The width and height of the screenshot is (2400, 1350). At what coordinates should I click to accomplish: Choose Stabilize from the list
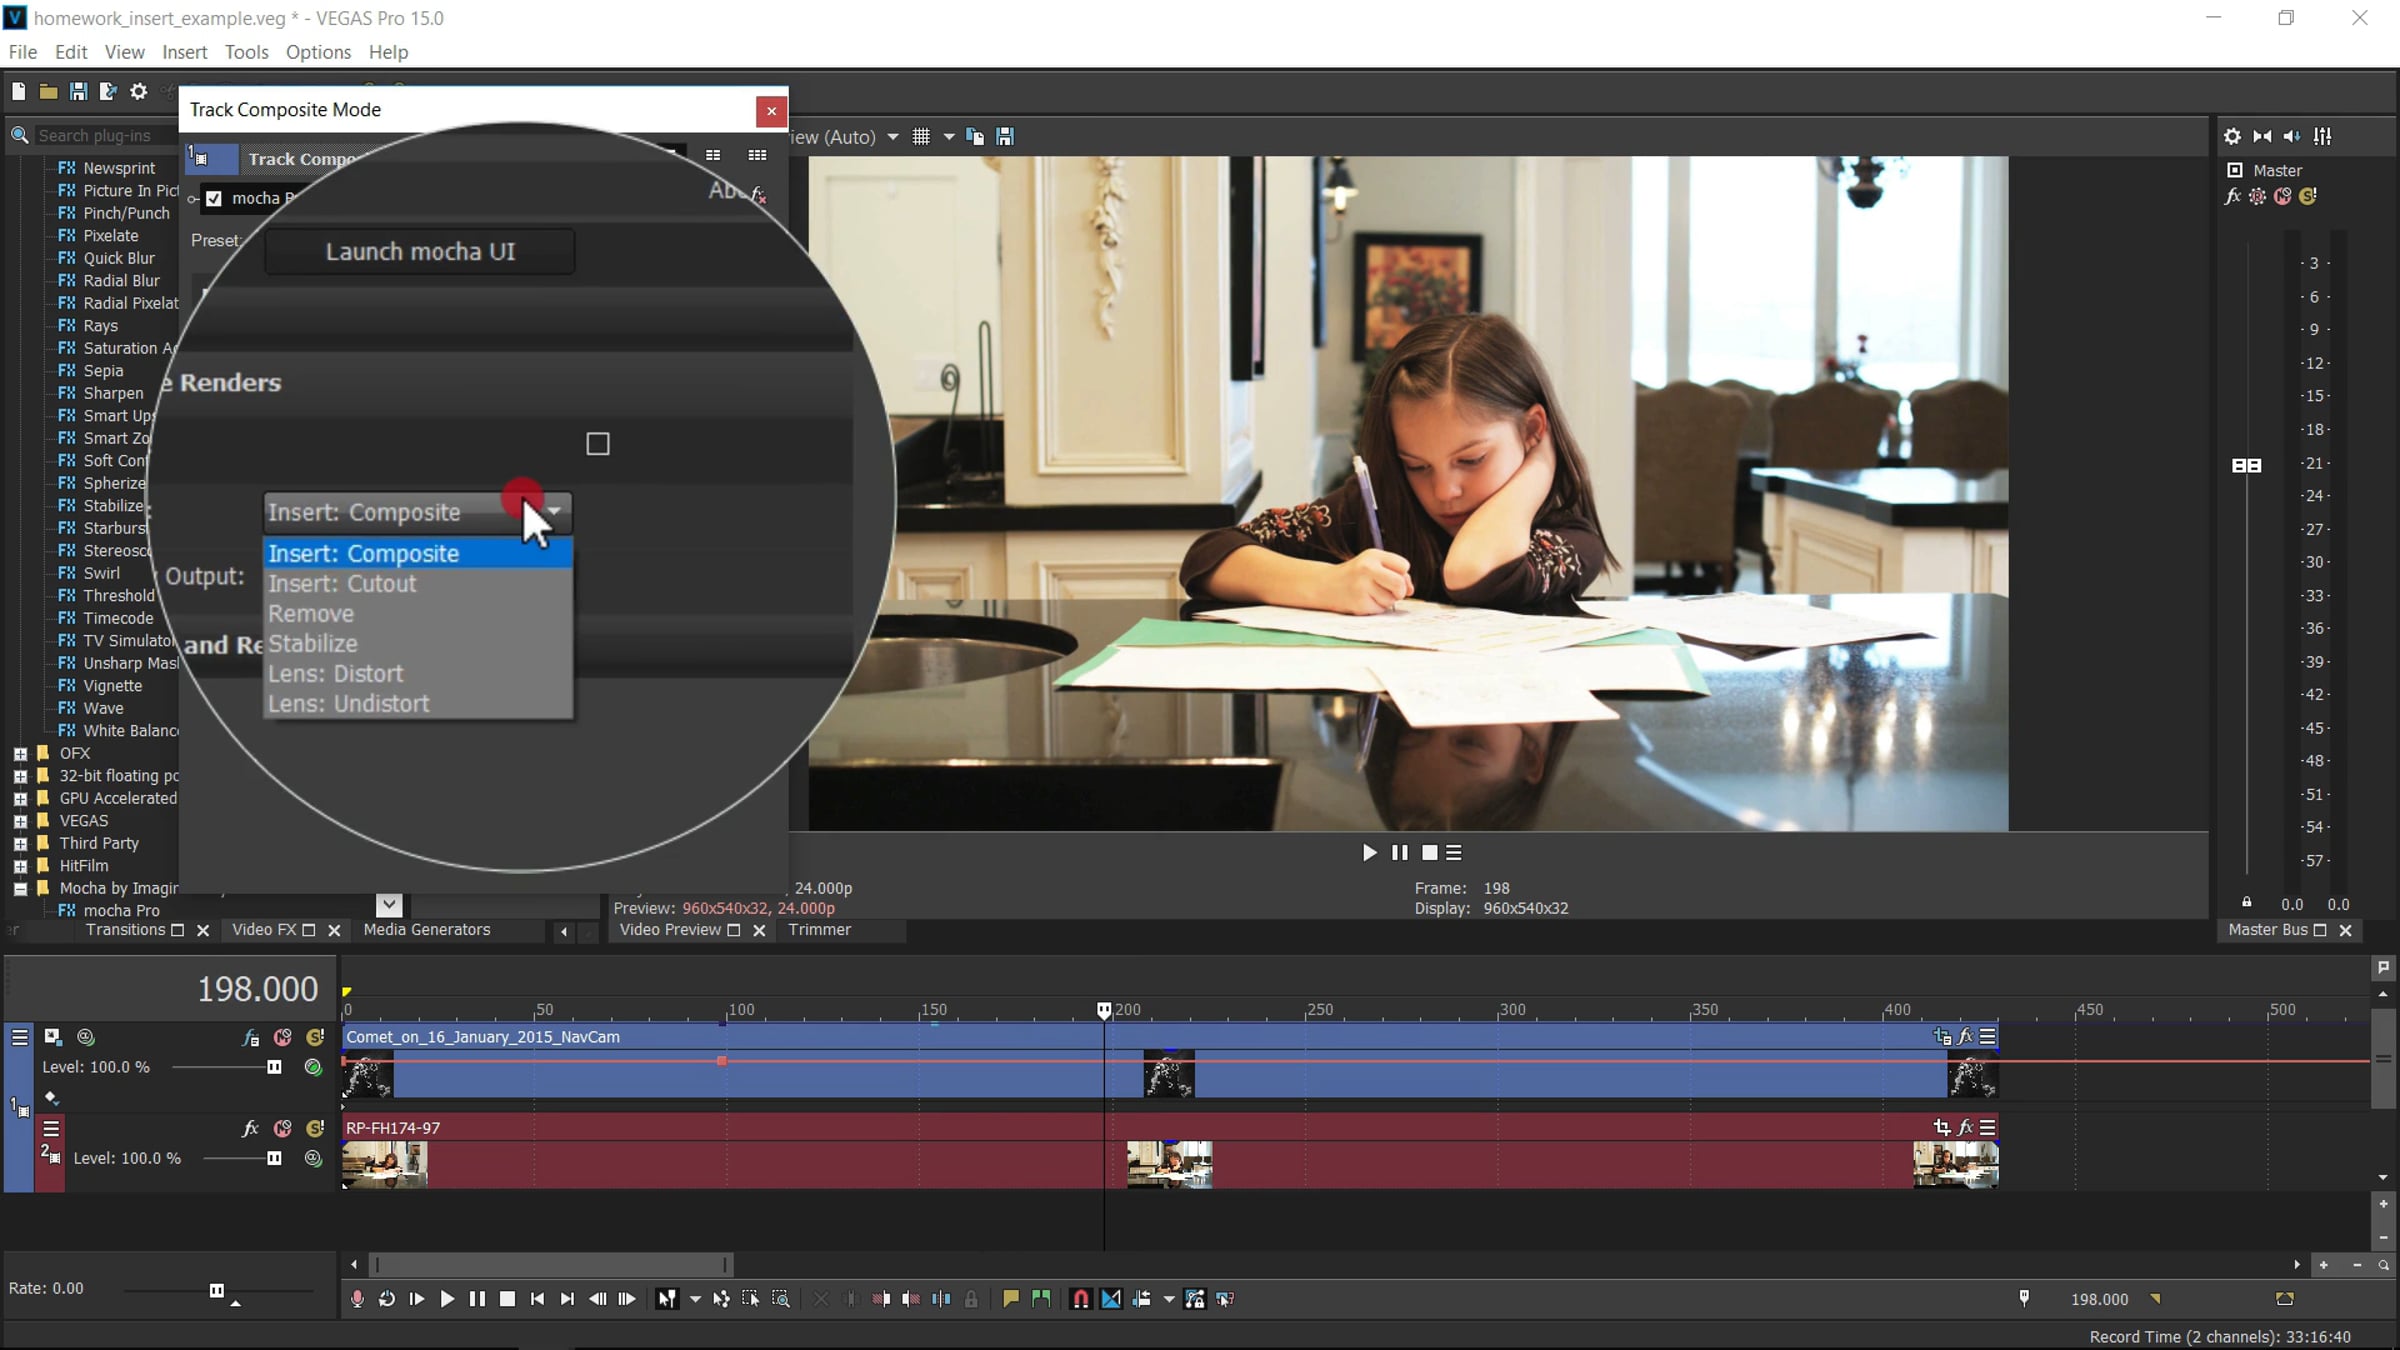418,644
